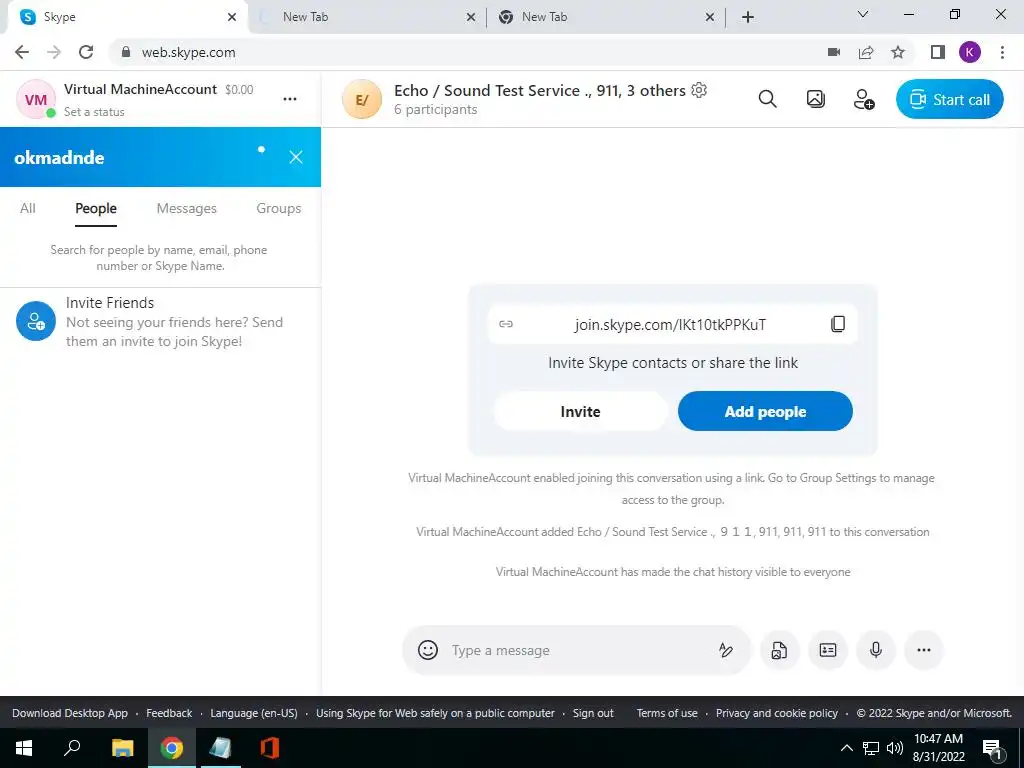This screenshot has width=1024, height=768.
Task: Open Download Desktop App link
Action: [x=70, y=713]
